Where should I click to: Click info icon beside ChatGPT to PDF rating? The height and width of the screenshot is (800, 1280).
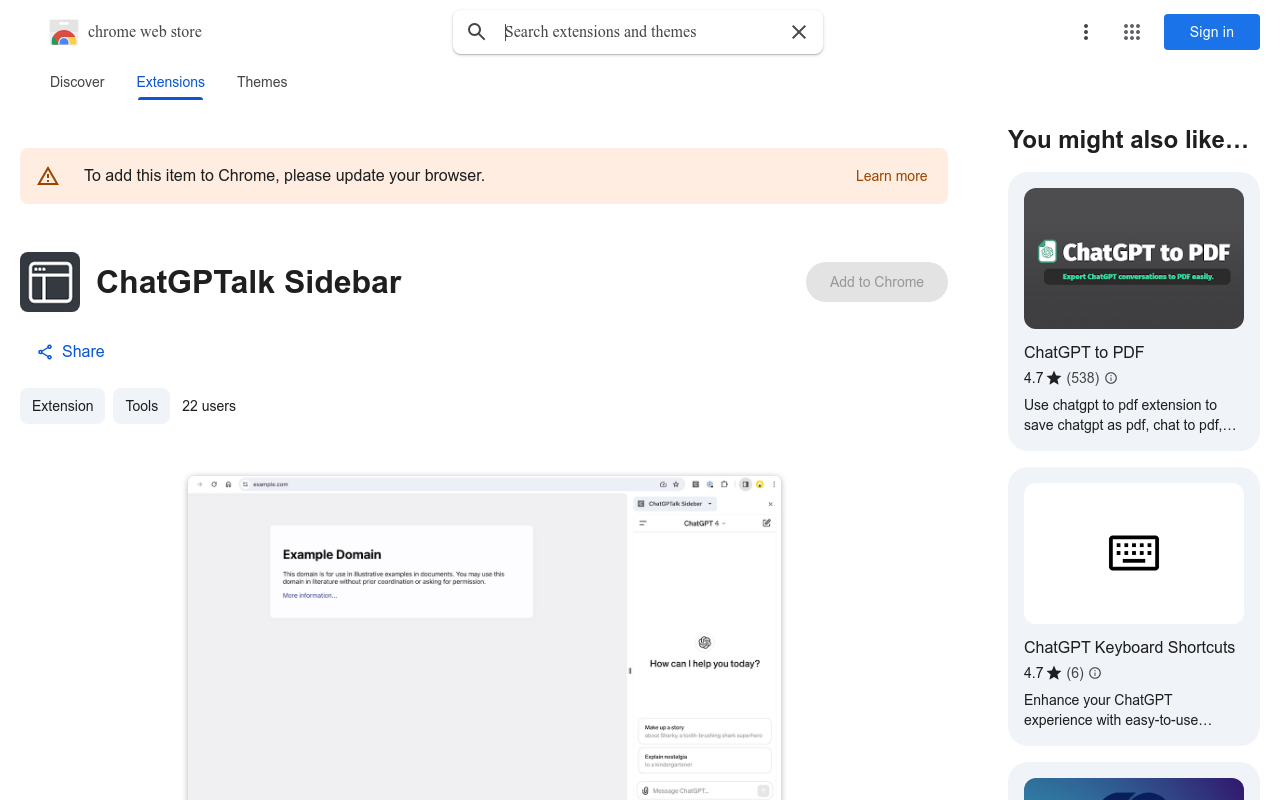click(1111, 378)
